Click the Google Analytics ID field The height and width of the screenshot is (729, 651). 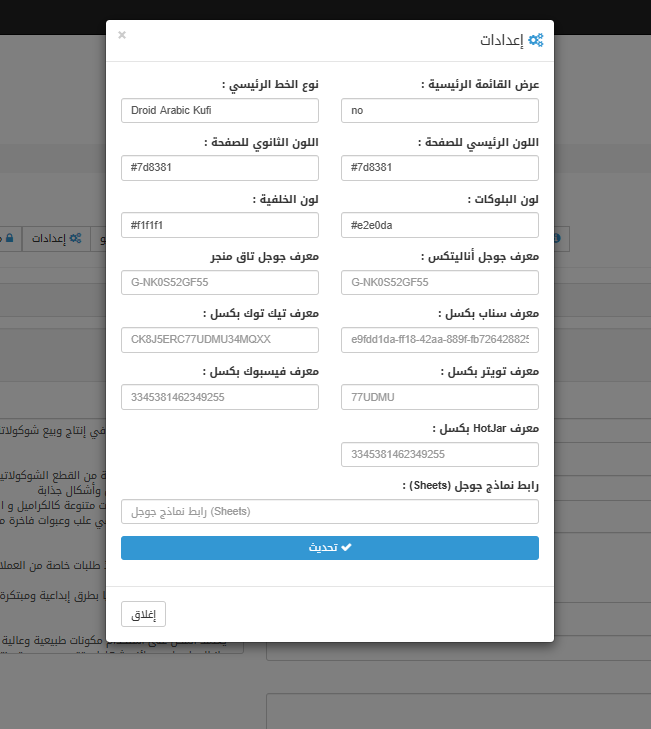tap(439, 283)
